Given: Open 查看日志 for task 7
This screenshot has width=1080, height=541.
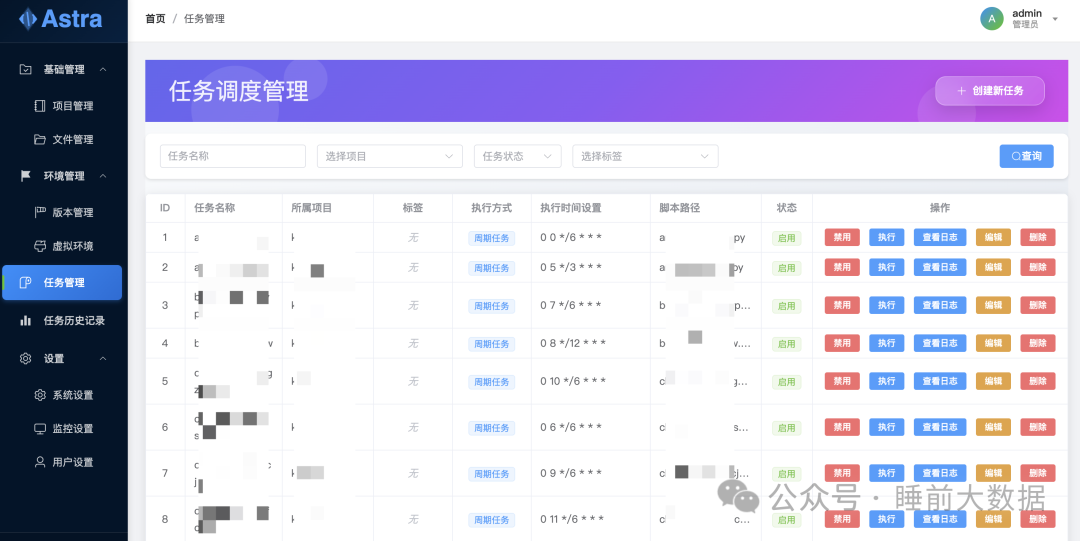Looking at the screenshot, I should pyautogui.click(x=939, y=473).
